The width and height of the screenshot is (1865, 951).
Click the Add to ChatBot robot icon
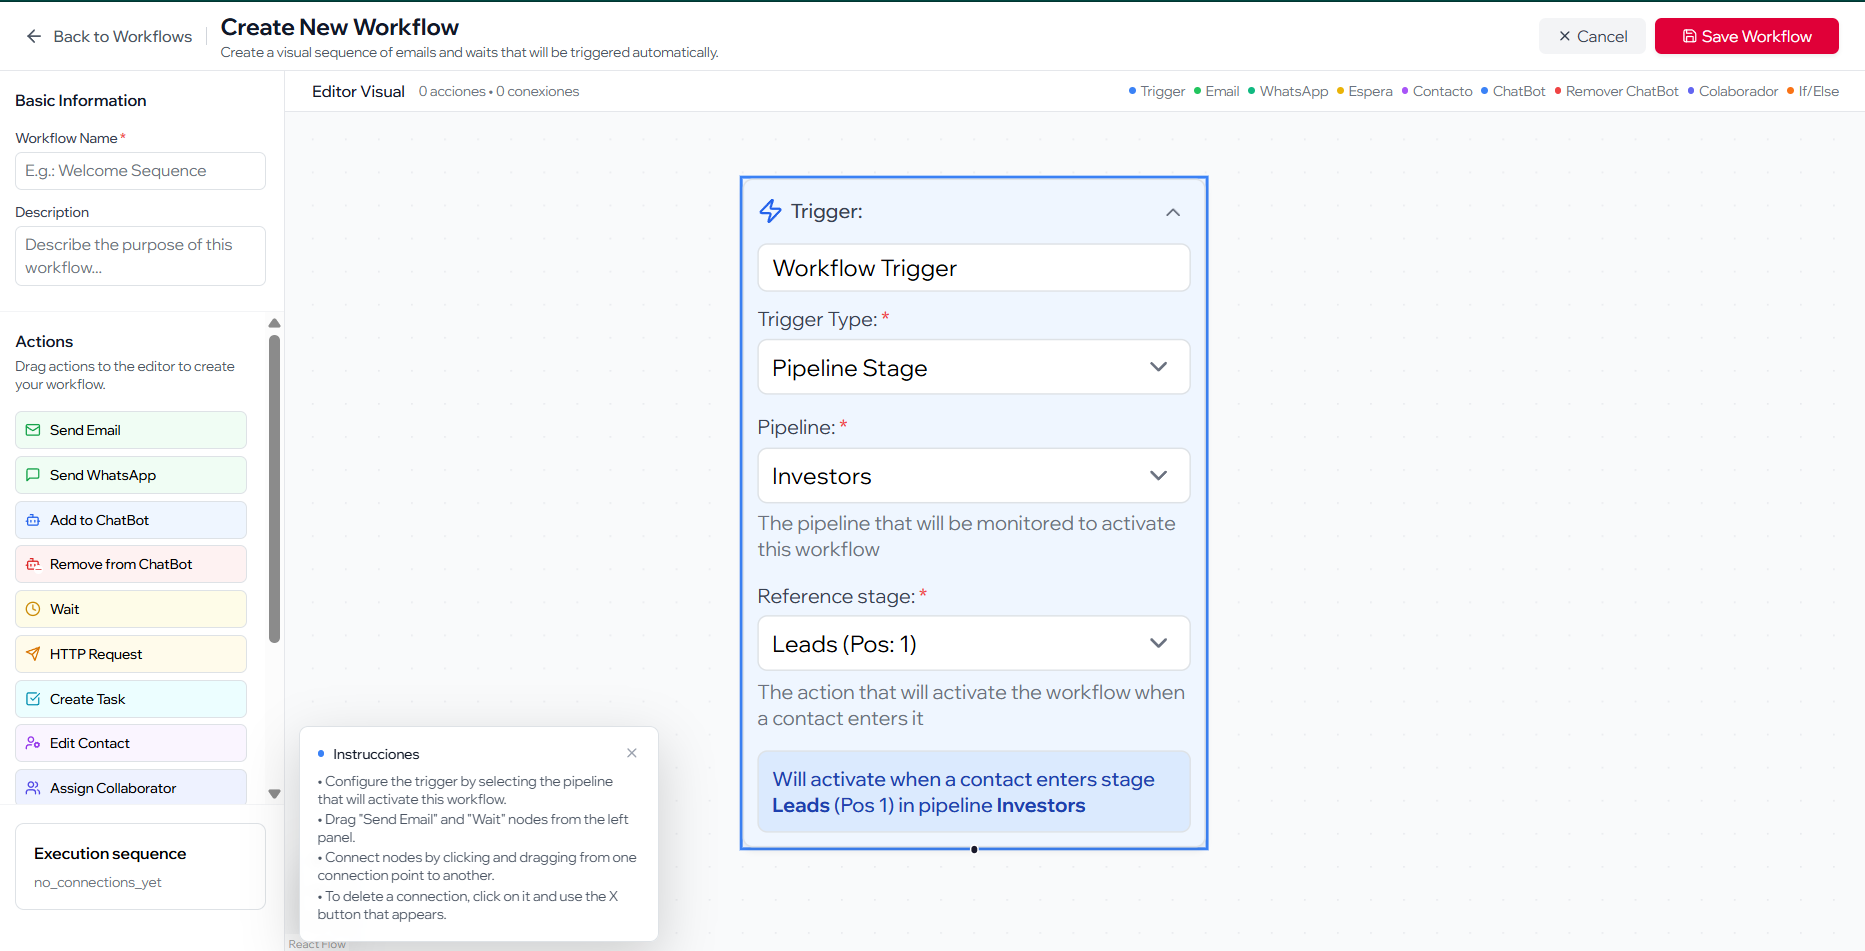tap(33, 520)
